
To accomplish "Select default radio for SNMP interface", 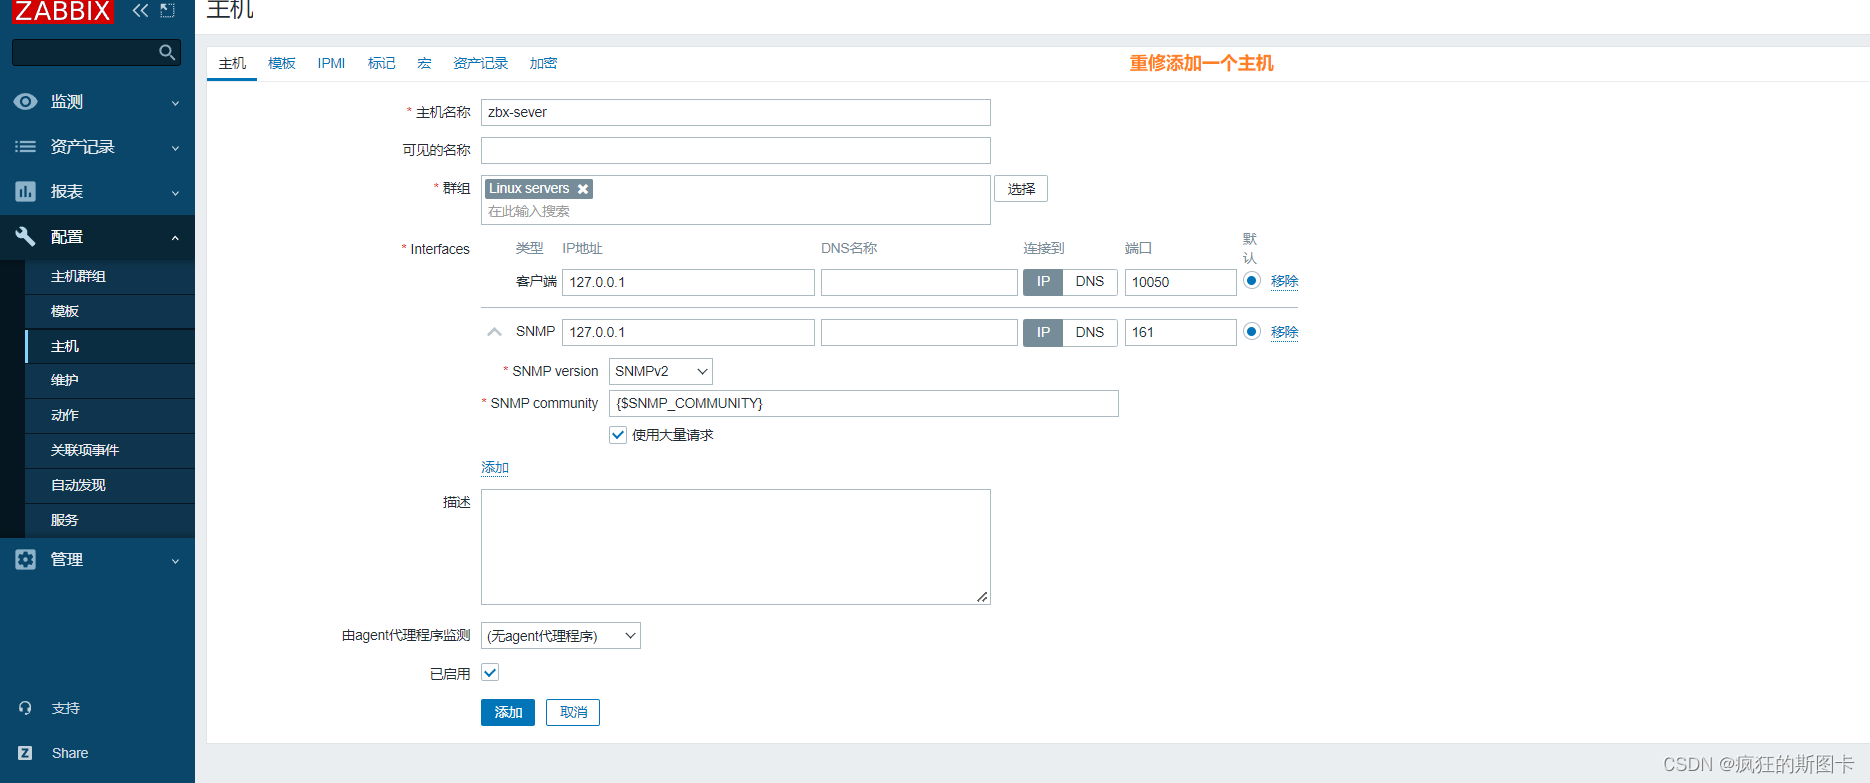I will [1252, 331].
